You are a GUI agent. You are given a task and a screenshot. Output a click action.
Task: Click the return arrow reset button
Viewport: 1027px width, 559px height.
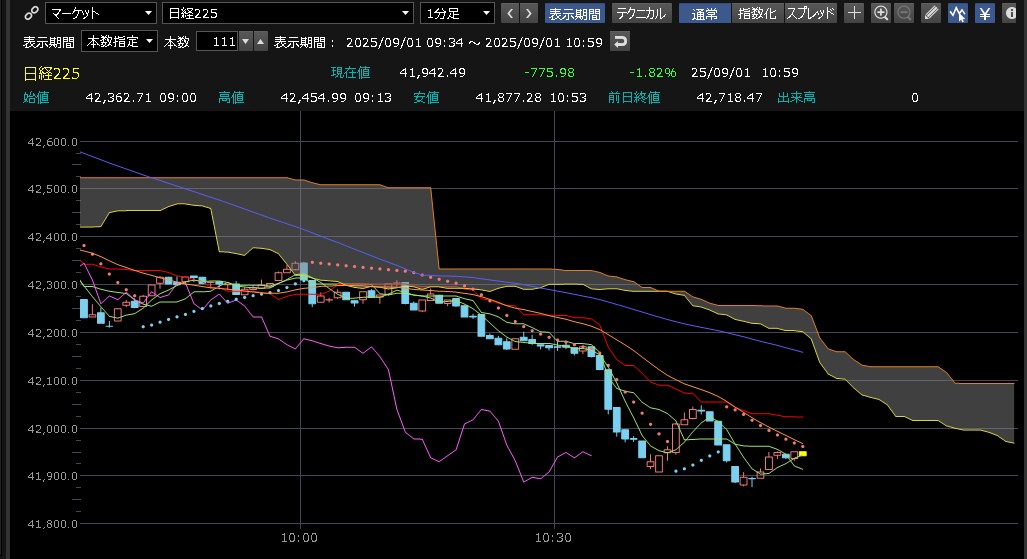click(620, 42)
